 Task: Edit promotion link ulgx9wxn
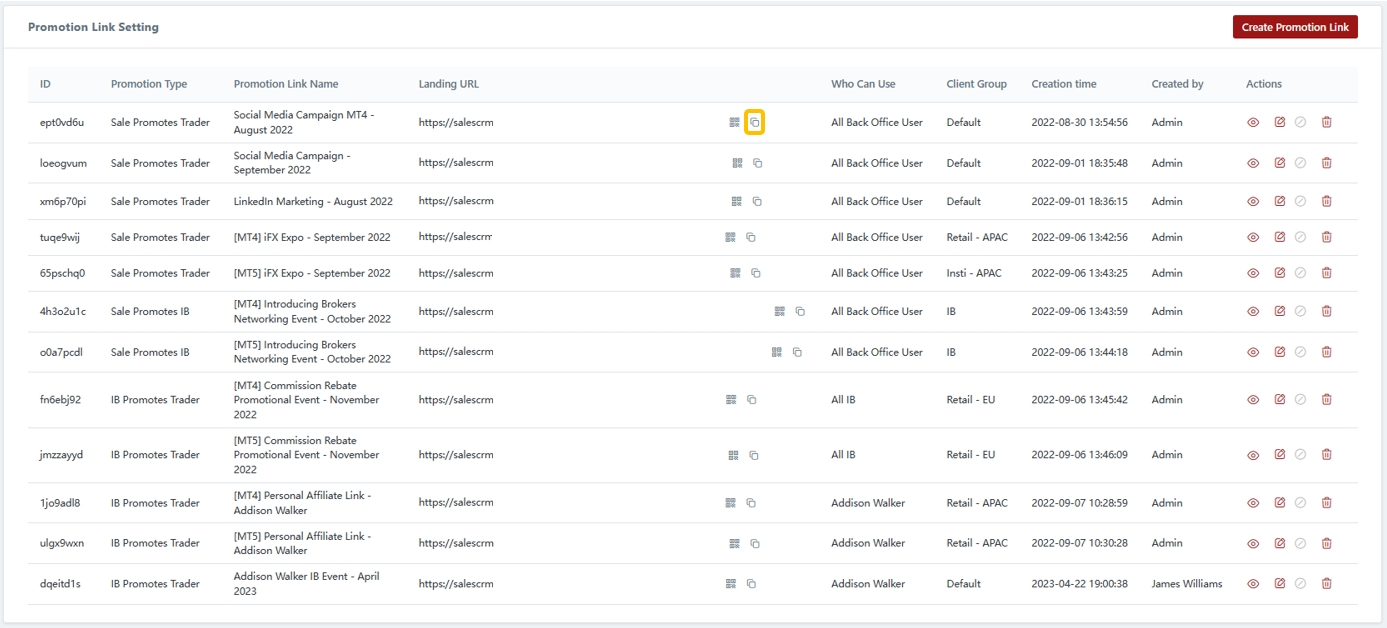coord(1279,543)
